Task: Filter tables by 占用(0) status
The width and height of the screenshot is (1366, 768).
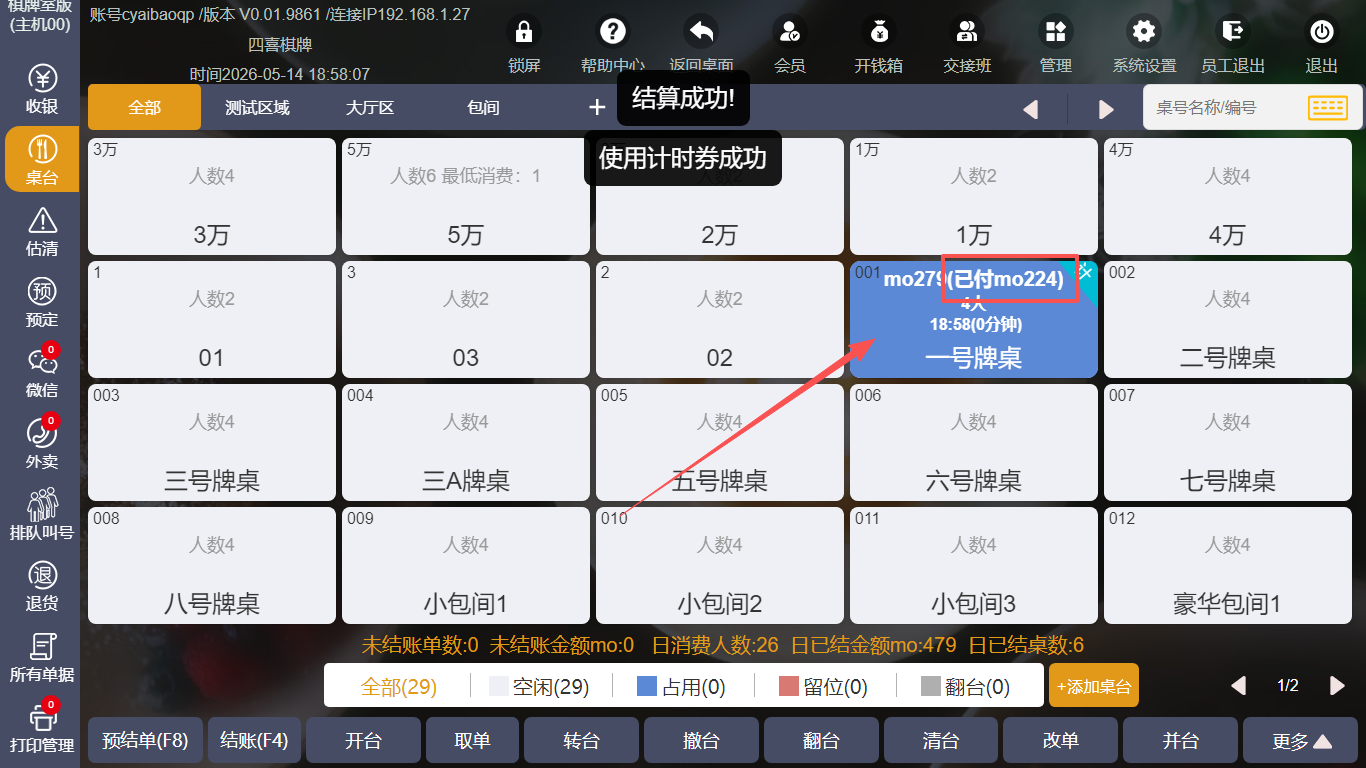Action: pyautogui.click(x=681, y=687)
